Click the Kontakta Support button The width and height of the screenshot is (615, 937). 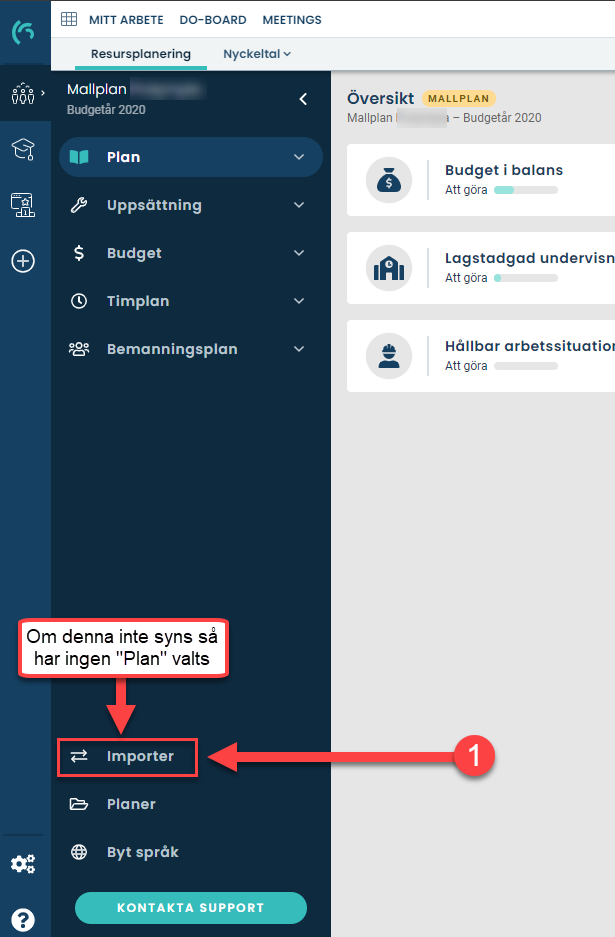click(191, 908)
